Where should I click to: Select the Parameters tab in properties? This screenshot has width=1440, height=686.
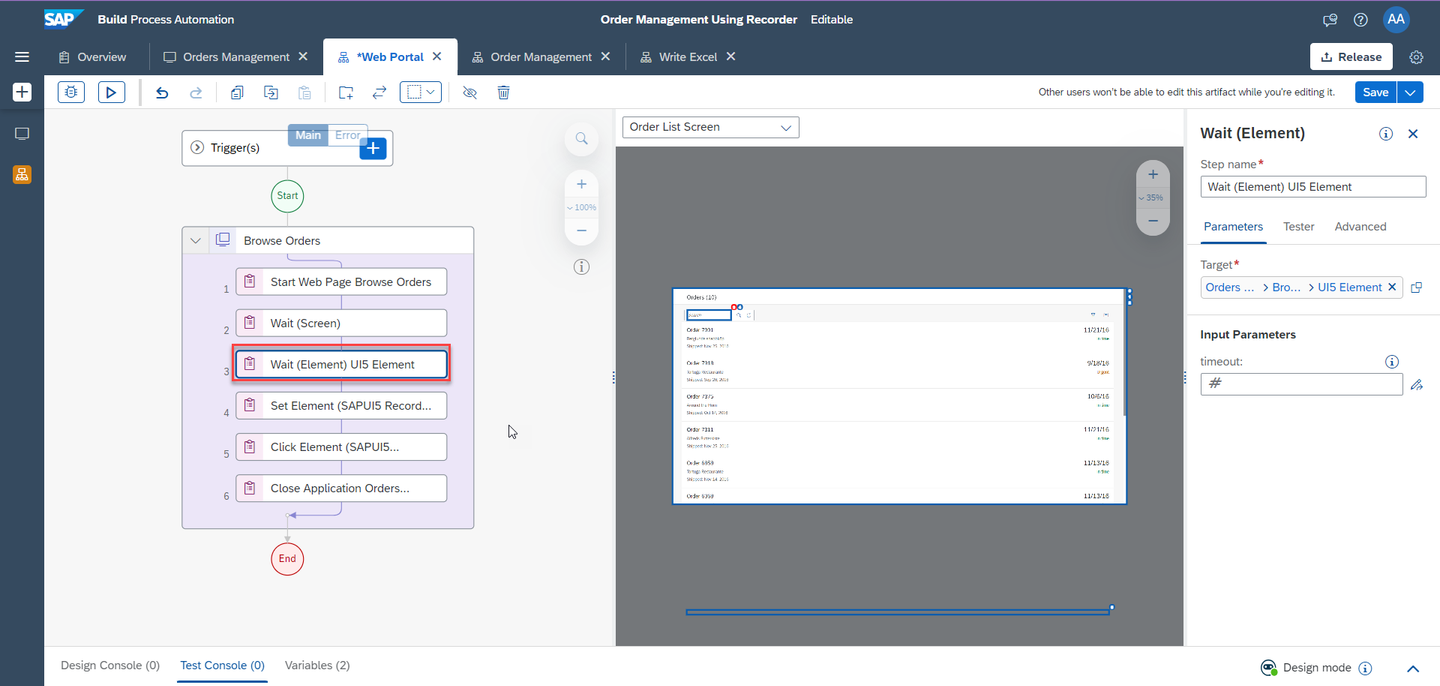[1233, 227]
